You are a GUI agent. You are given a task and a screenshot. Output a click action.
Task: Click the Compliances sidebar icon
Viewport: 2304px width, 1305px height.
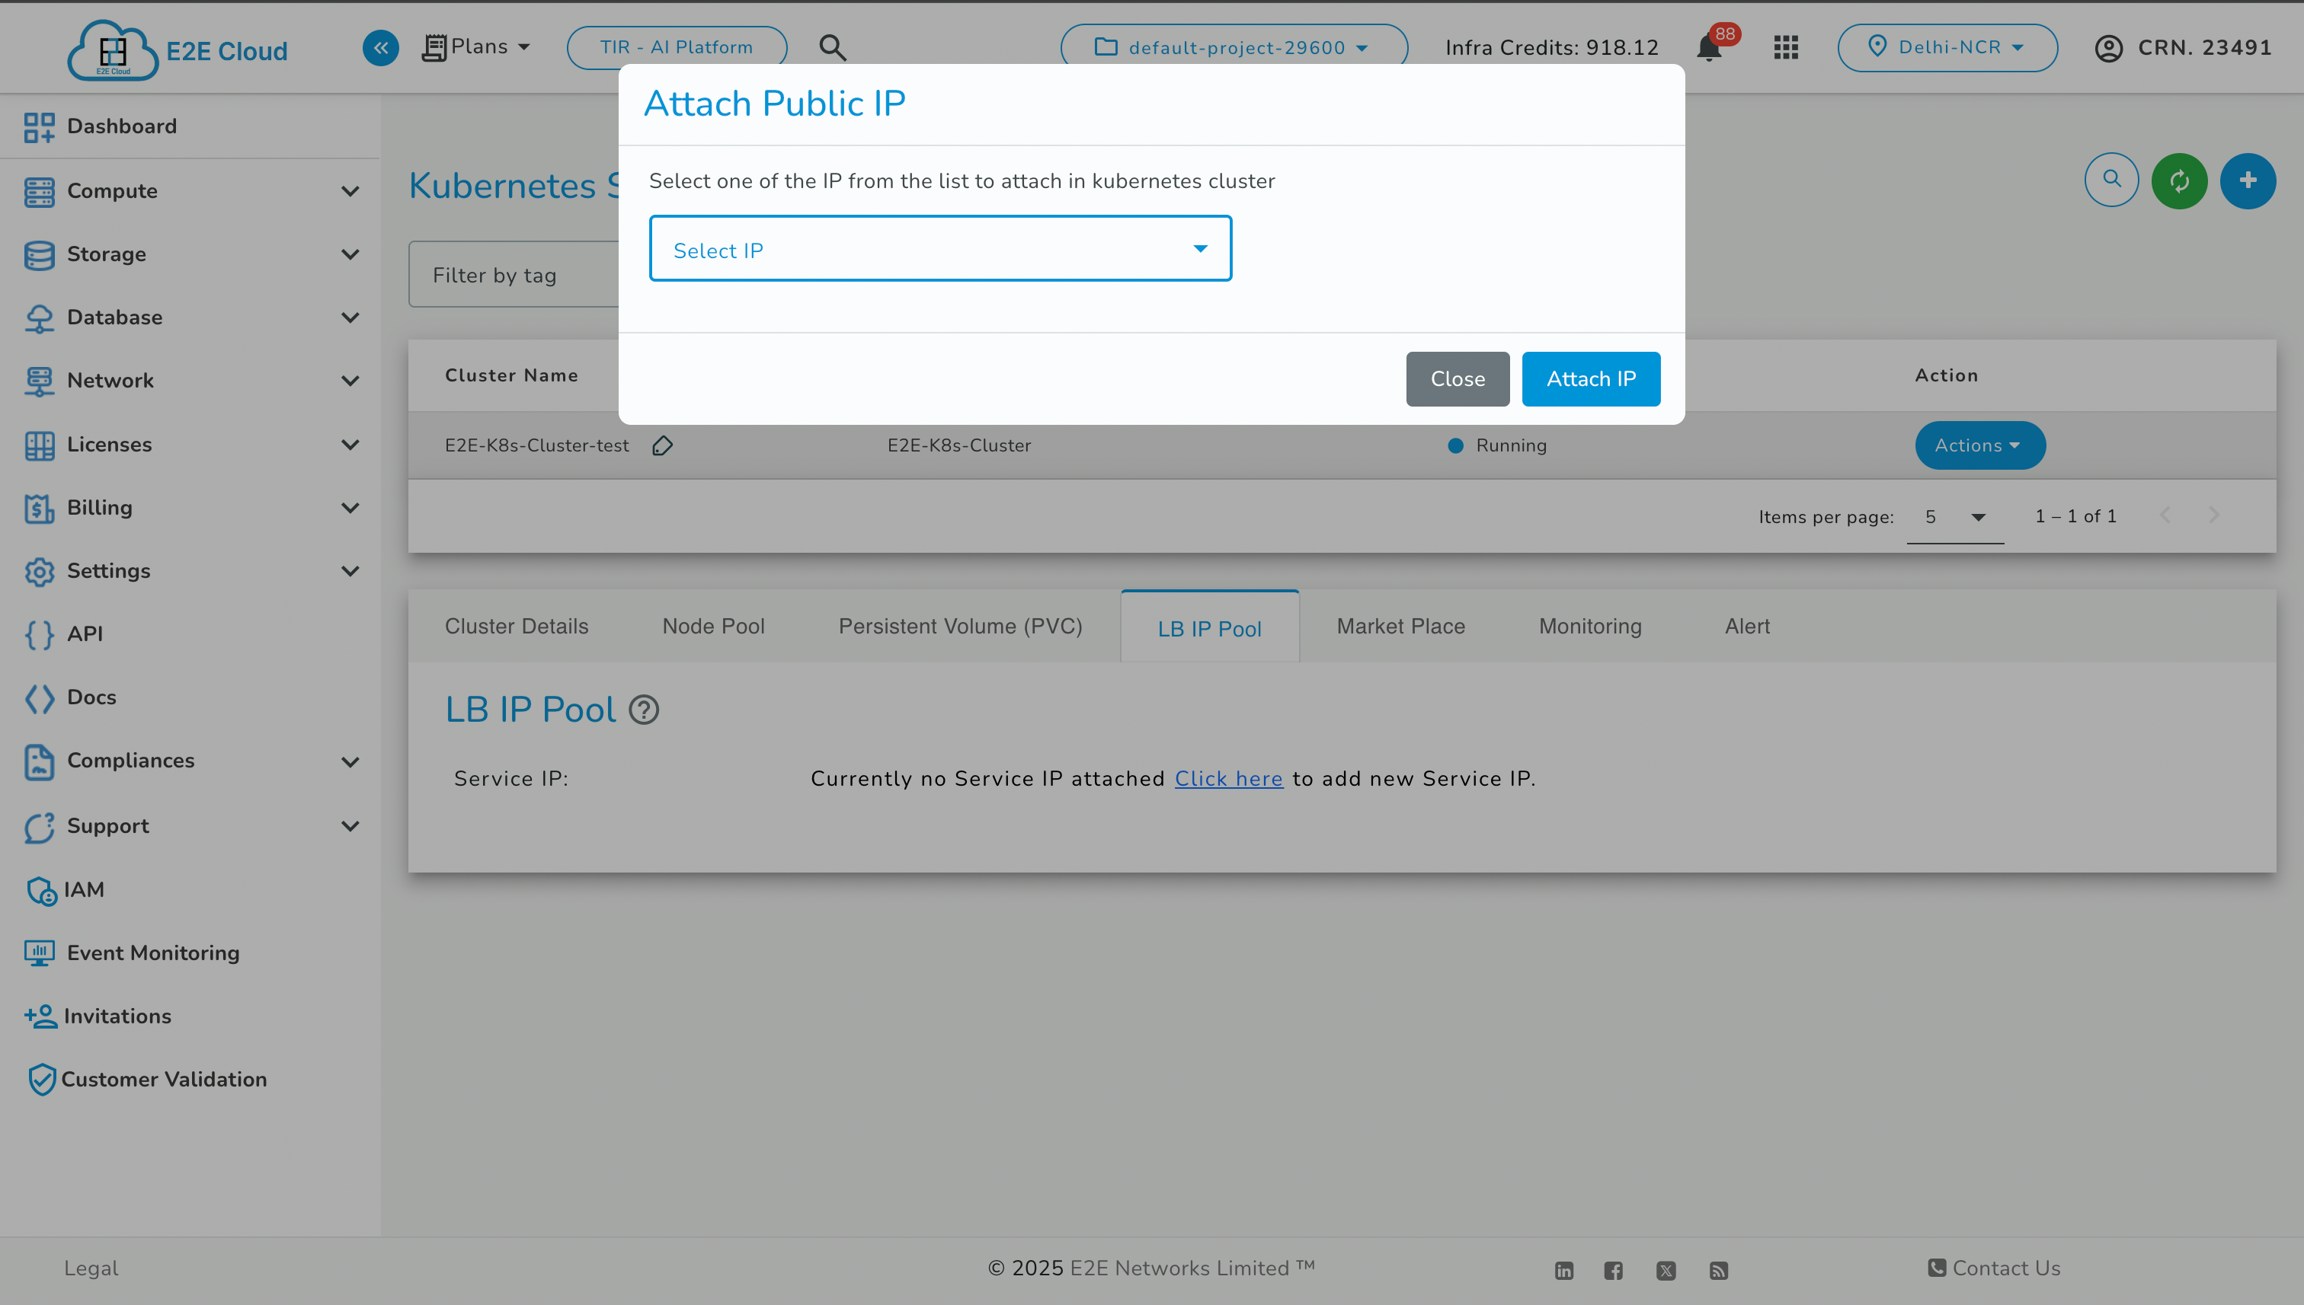tap(39, 761)
